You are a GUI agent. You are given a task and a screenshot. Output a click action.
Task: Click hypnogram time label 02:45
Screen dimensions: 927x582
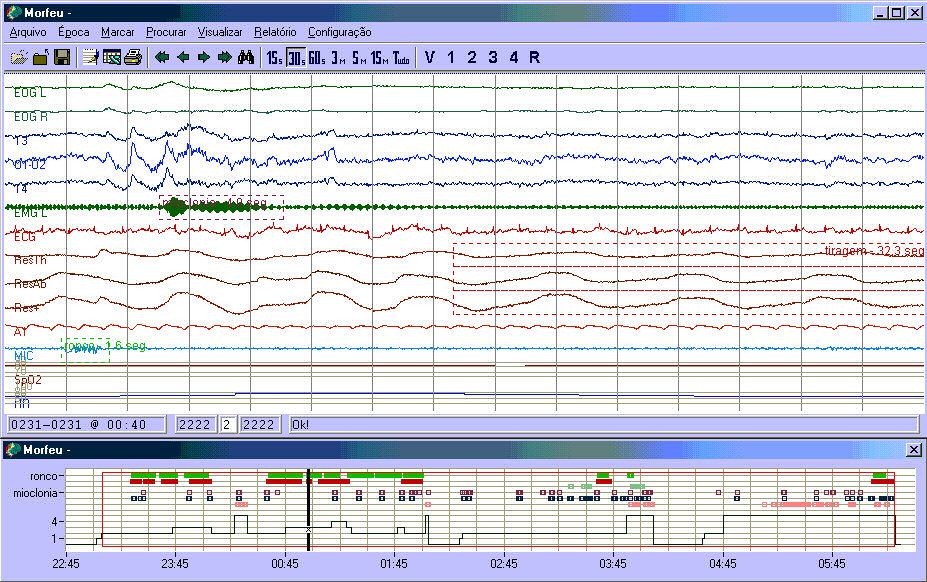pos(504,564)
